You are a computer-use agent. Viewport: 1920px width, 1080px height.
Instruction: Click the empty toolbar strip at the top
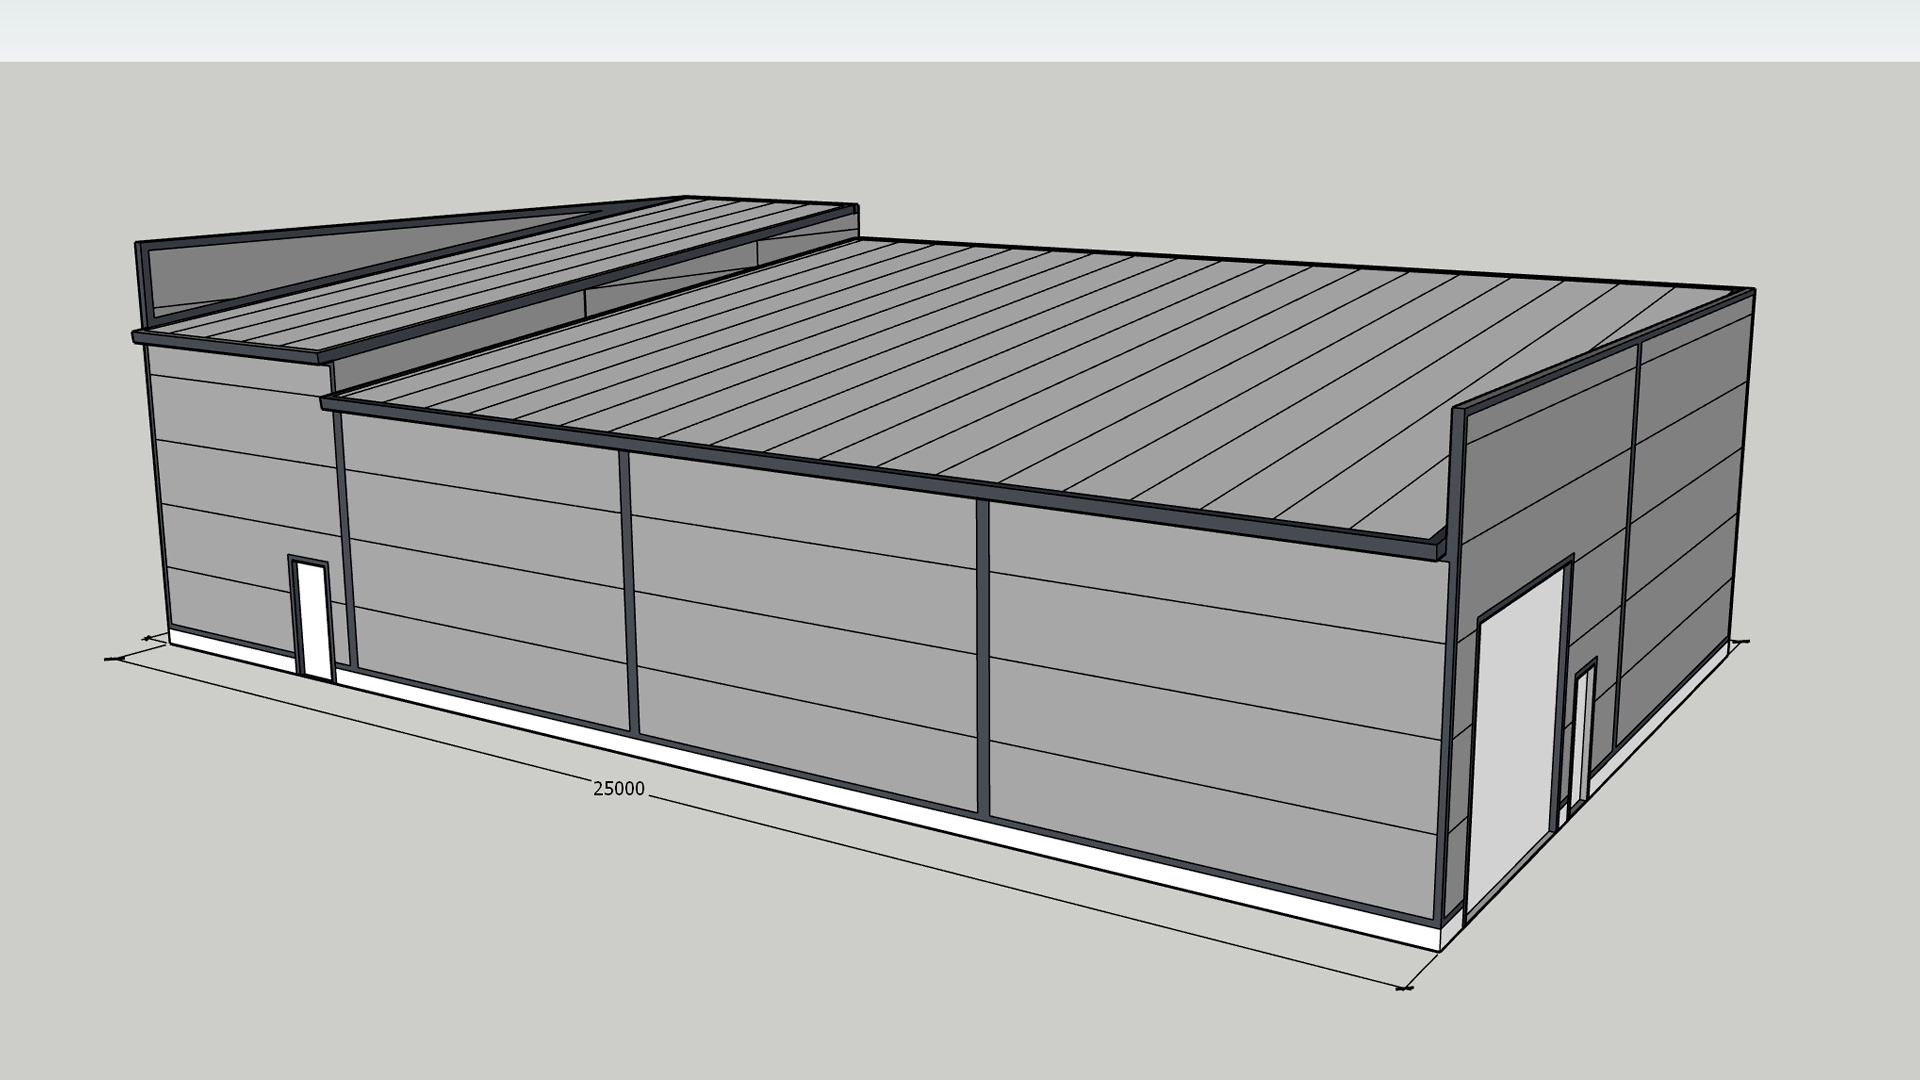point(960,30)
